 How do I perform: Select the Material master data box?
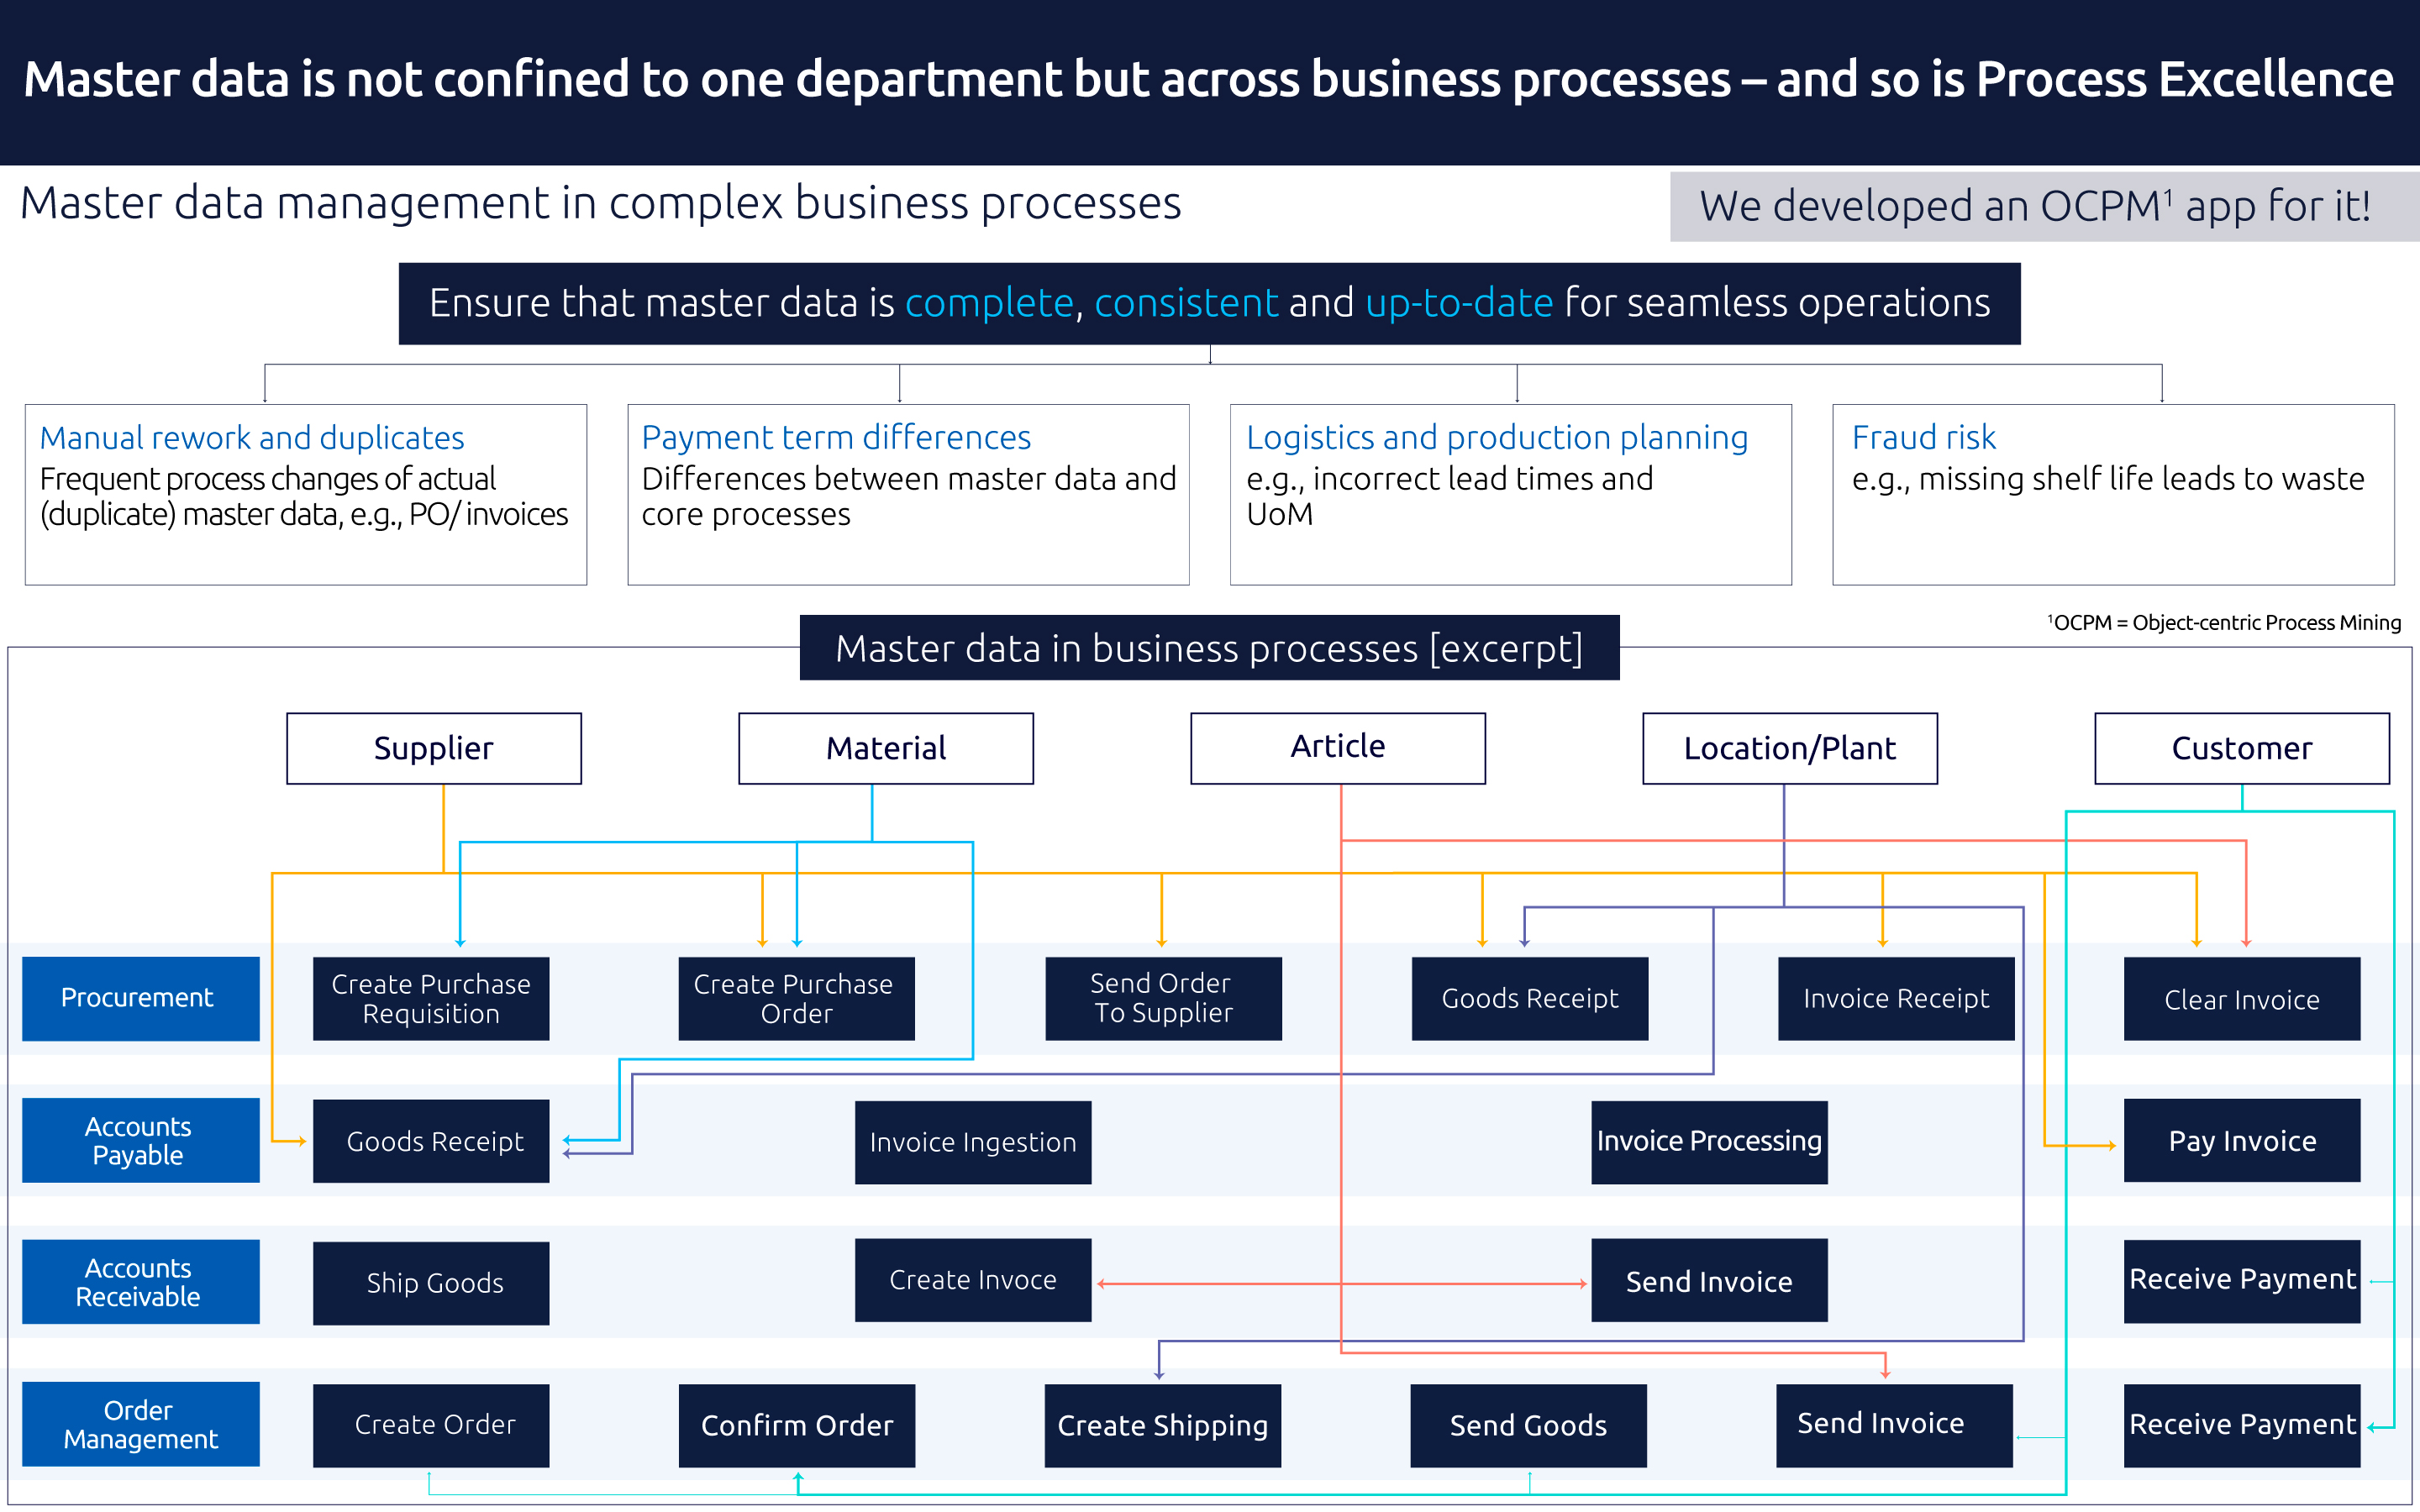[x=885, y=748]
